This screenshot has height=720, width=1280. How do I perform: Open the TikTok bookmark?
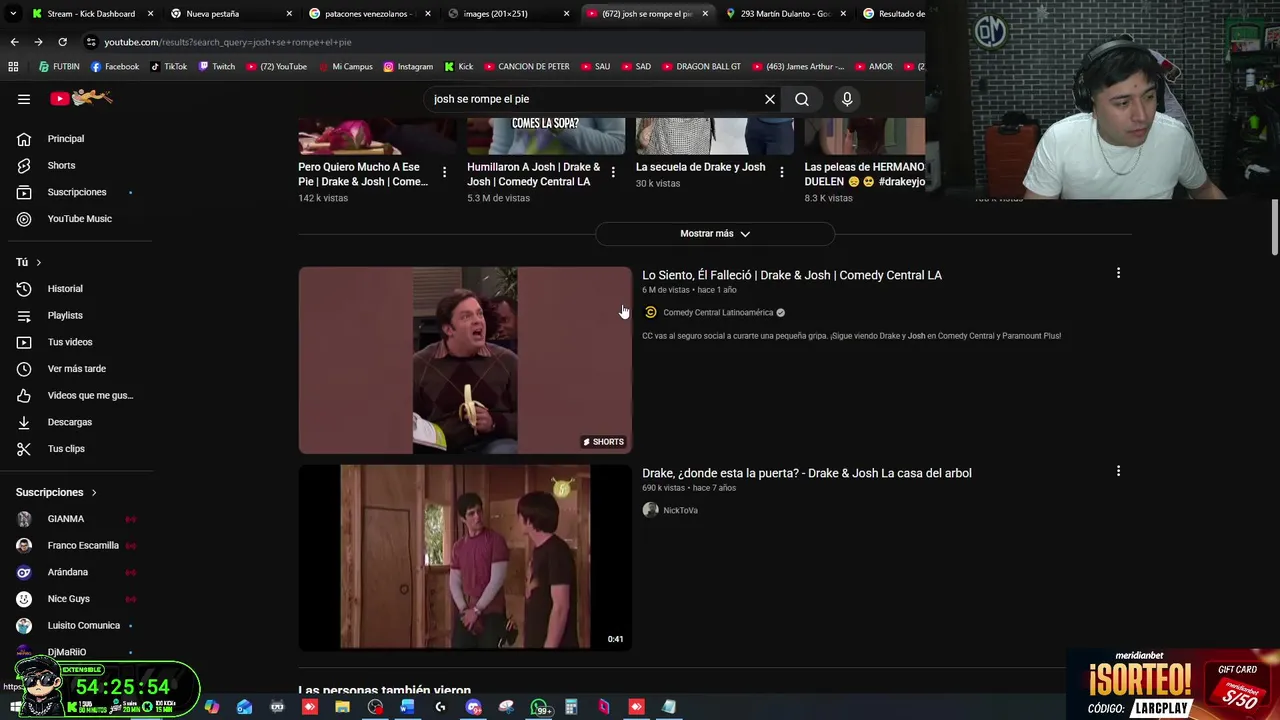pyautogui.click(x=168, y=67)
